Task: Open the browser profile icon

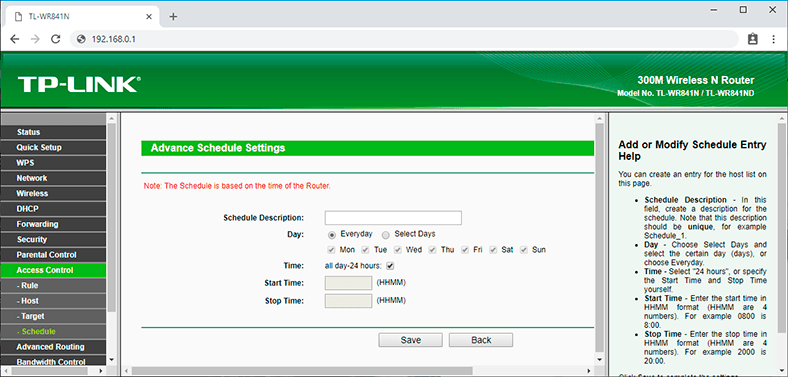Action: click(x=752, y=39)
